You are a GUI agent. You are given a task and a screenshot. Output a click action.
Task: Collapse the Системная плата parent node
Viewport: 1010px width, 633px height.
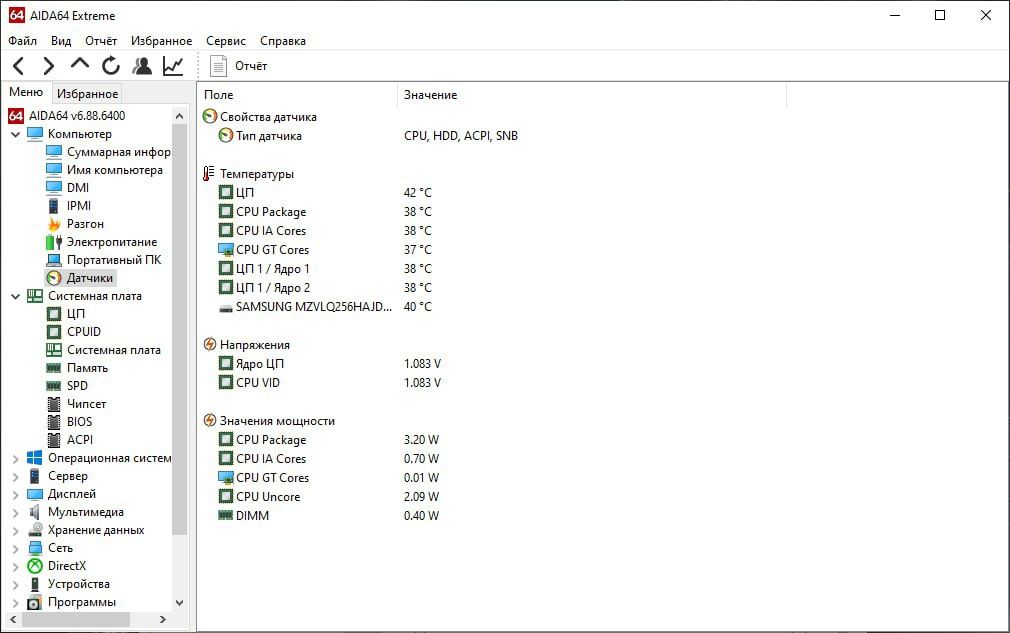point(15,296)
